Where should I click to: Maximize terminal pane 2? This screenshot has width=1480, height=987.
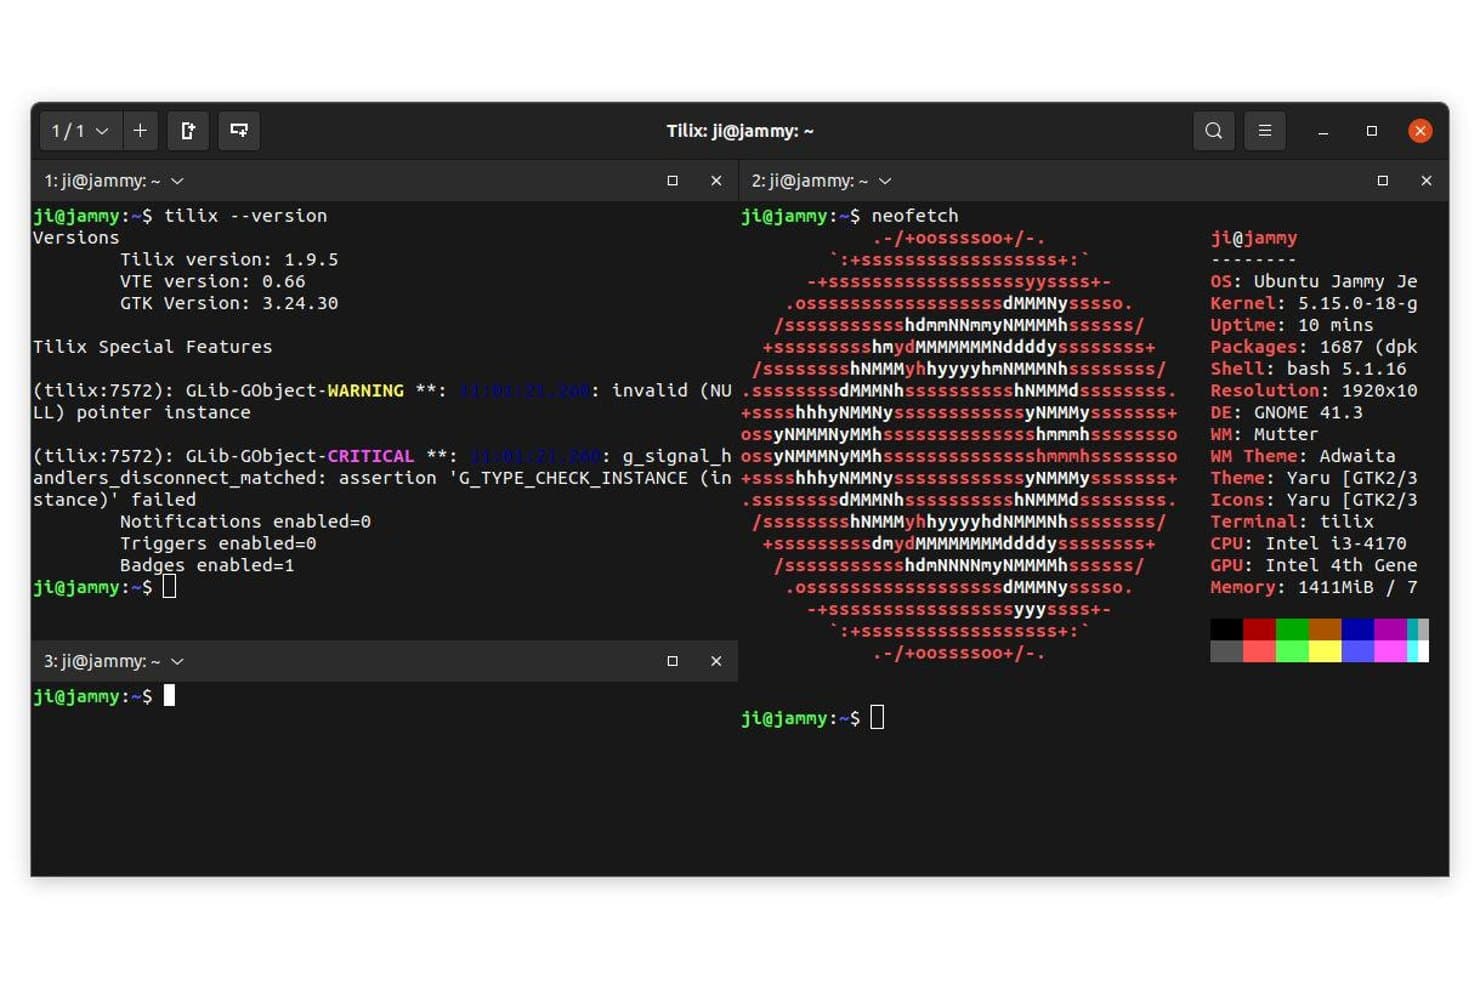1383,181
